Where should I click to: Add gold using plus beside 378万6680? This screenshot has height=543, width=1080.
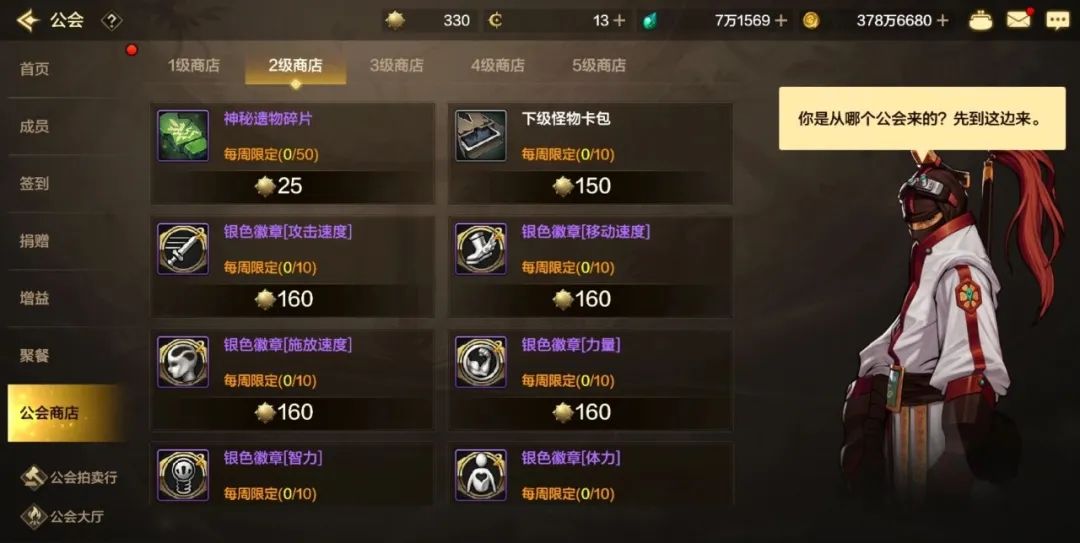[x=942, y=21]
